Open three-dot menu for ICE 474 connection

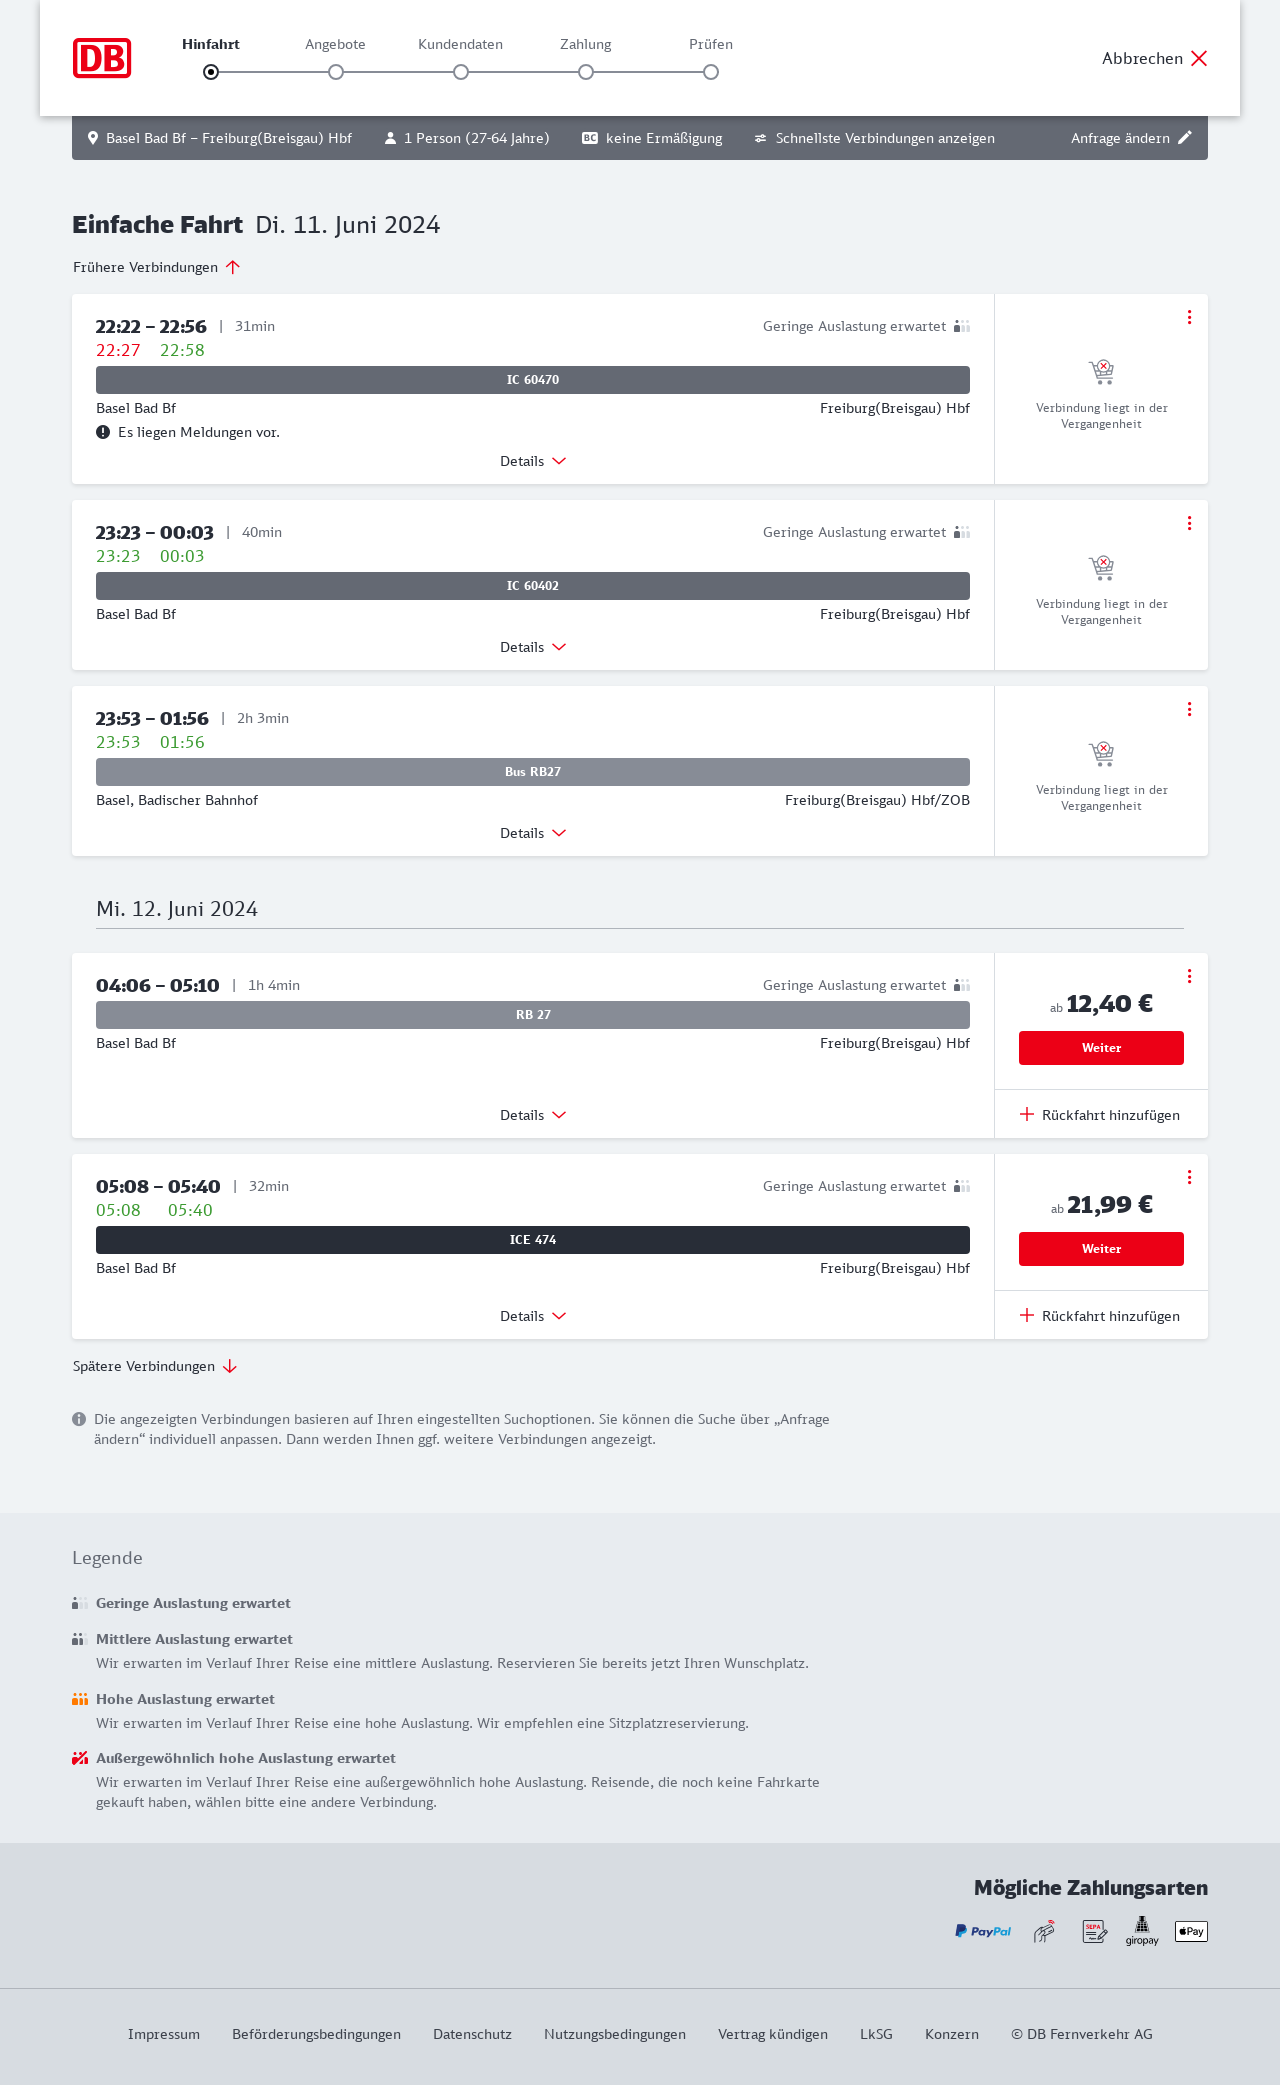click(x=1189, y=1177)
